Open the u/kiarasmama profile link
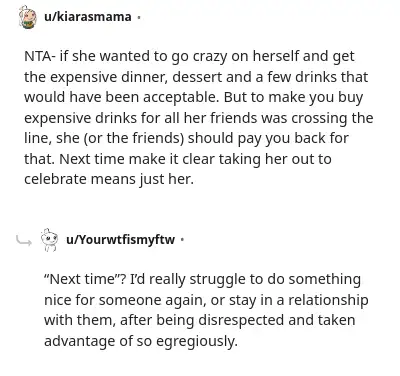 coord(88,16)
